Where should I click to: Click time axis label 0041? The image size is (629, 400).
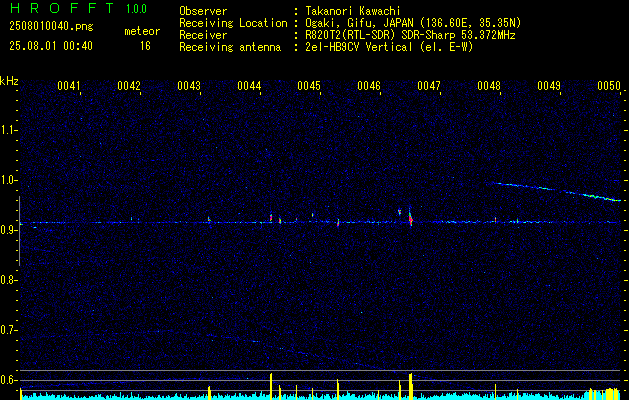point(69,85)
